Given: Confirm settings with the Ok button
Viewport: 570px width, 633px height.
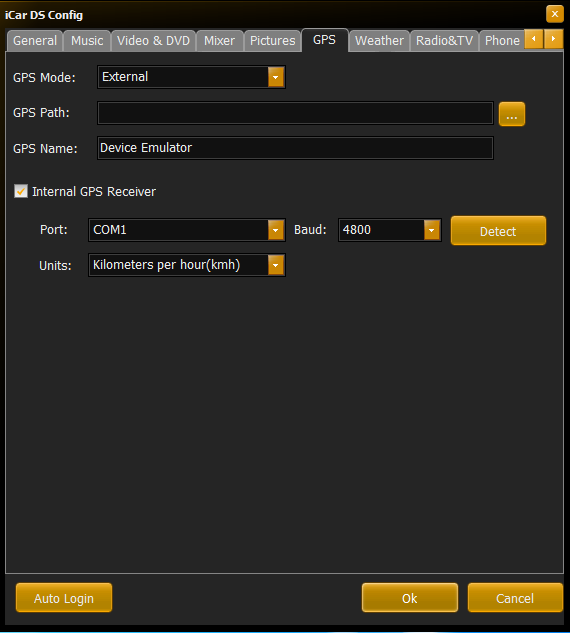Looking at the screenshot, I should point(410,598).
